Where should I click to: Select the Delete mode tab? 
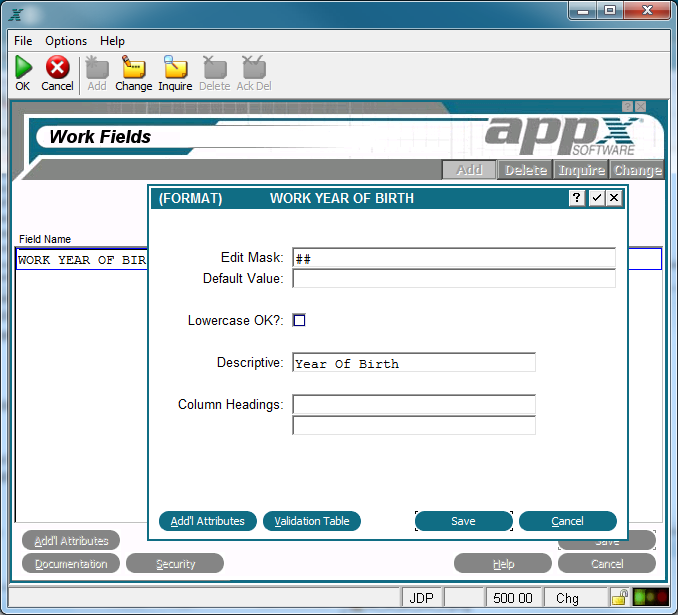click(526, 170)
